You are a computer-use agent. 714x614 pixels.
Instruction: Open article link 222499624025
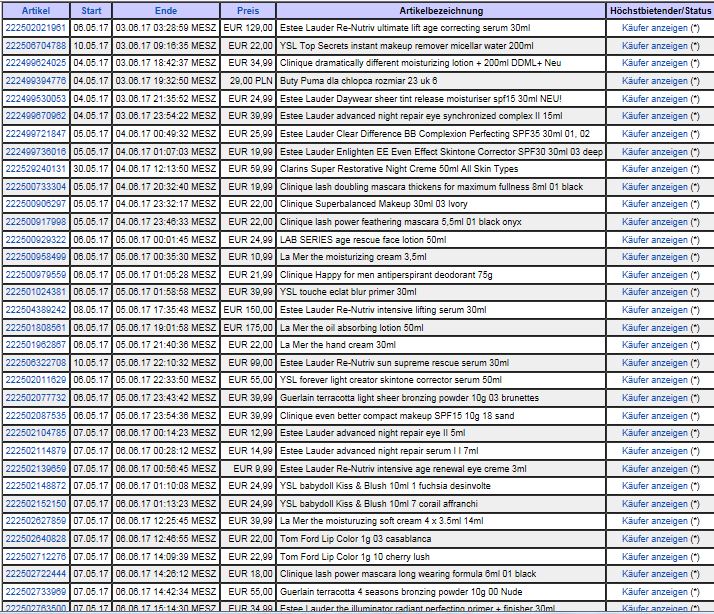(x=36, y=63)
